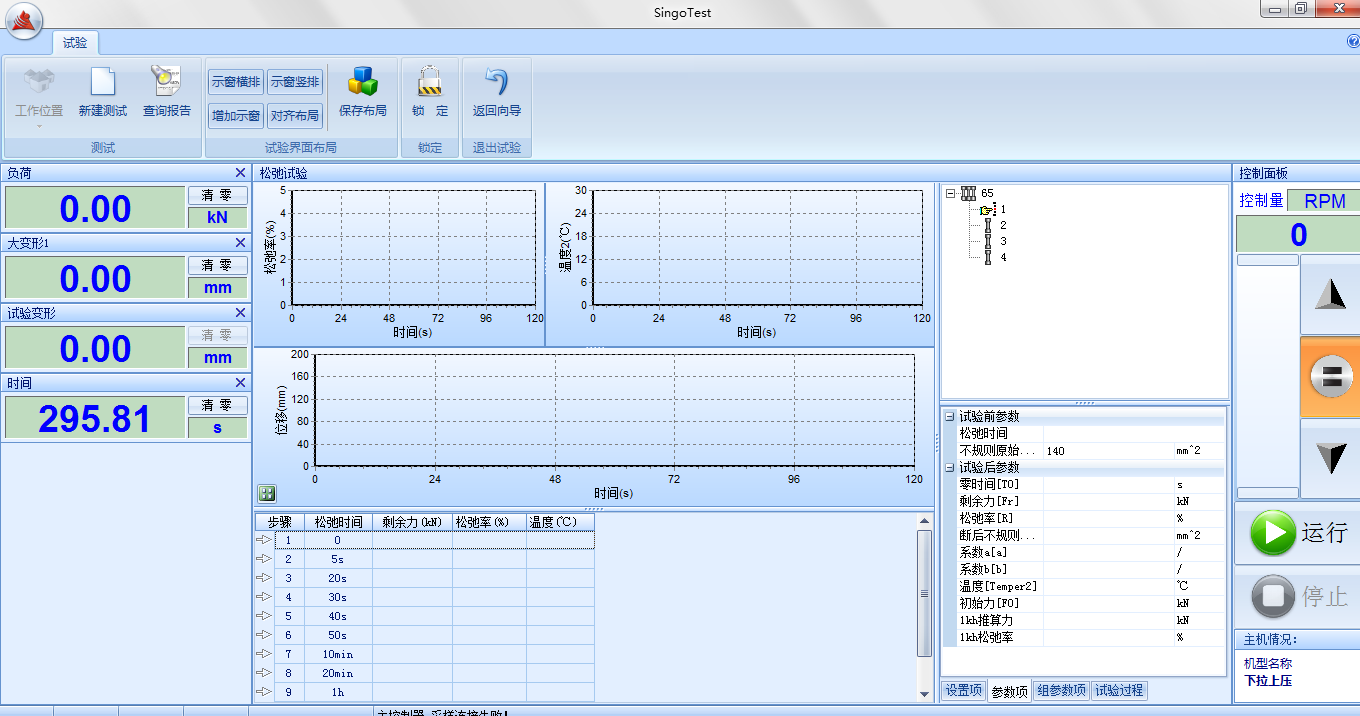Click the 松弛率(%) column header
The image size is (1360, 716).
pos(489,522)
